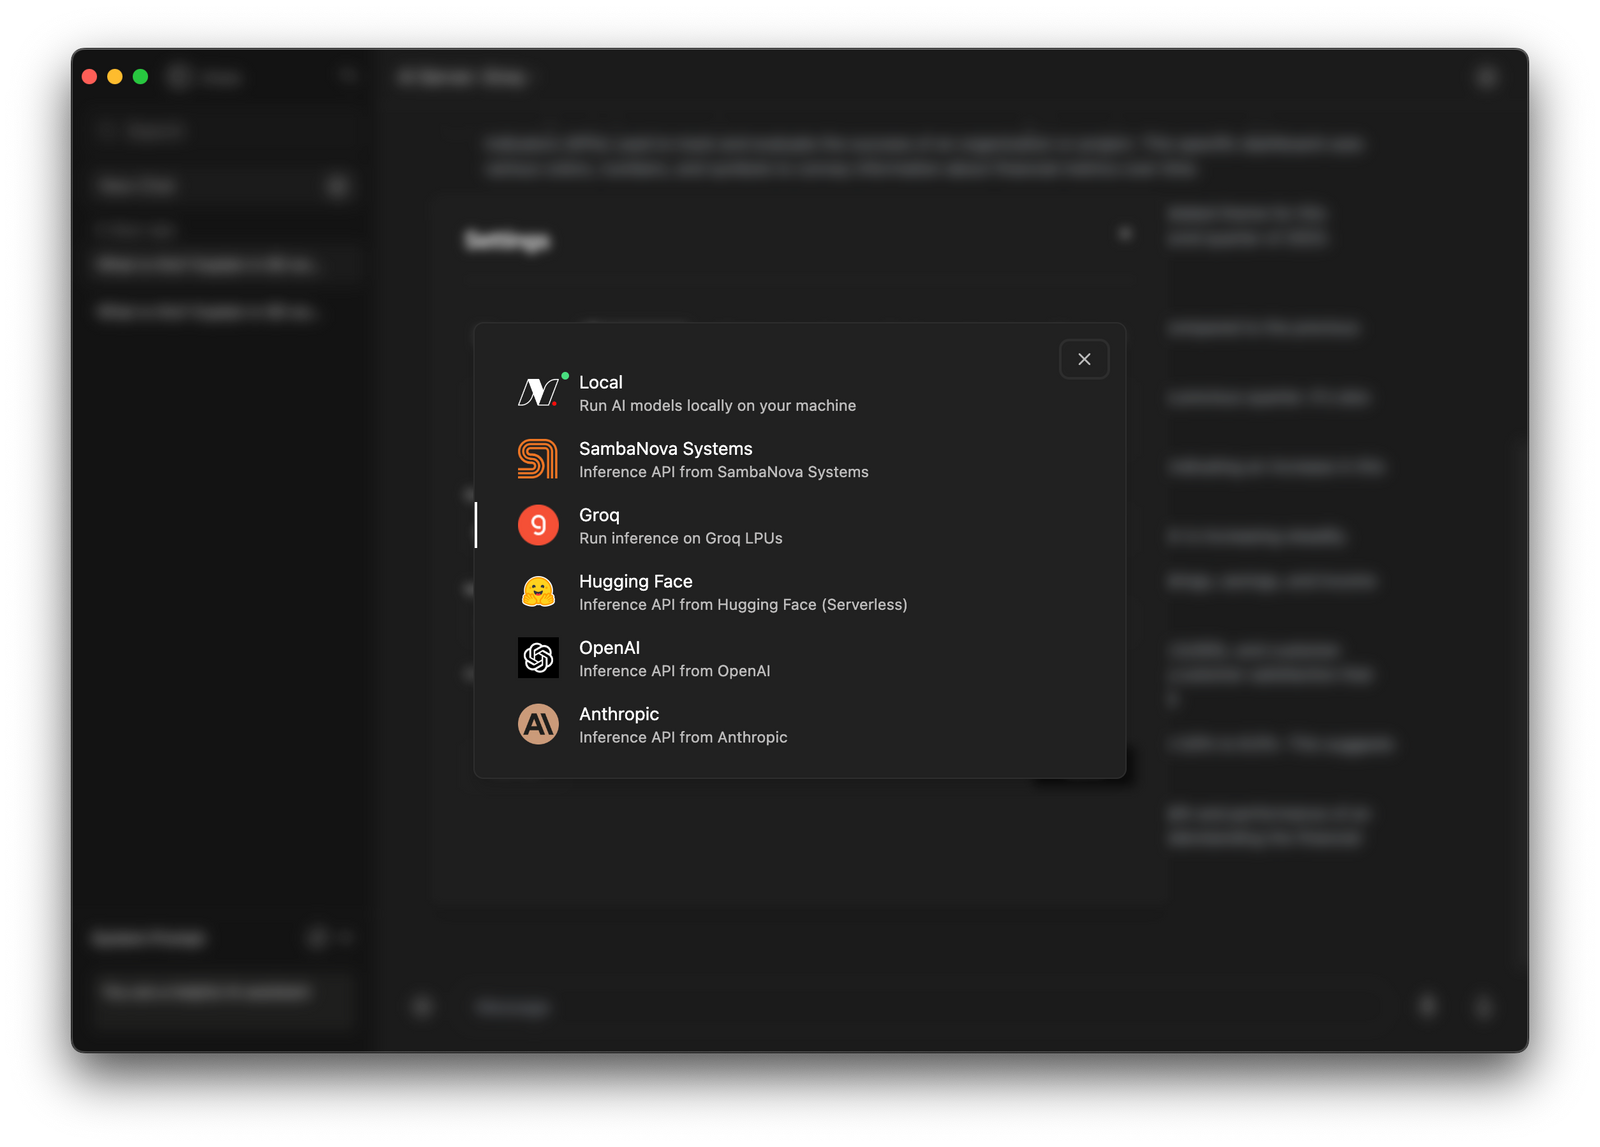Image resolution: width=1600 pixels, height=1147 pixels.
Task: Select the Groq provider entry
Action: [x=800, y=525]
